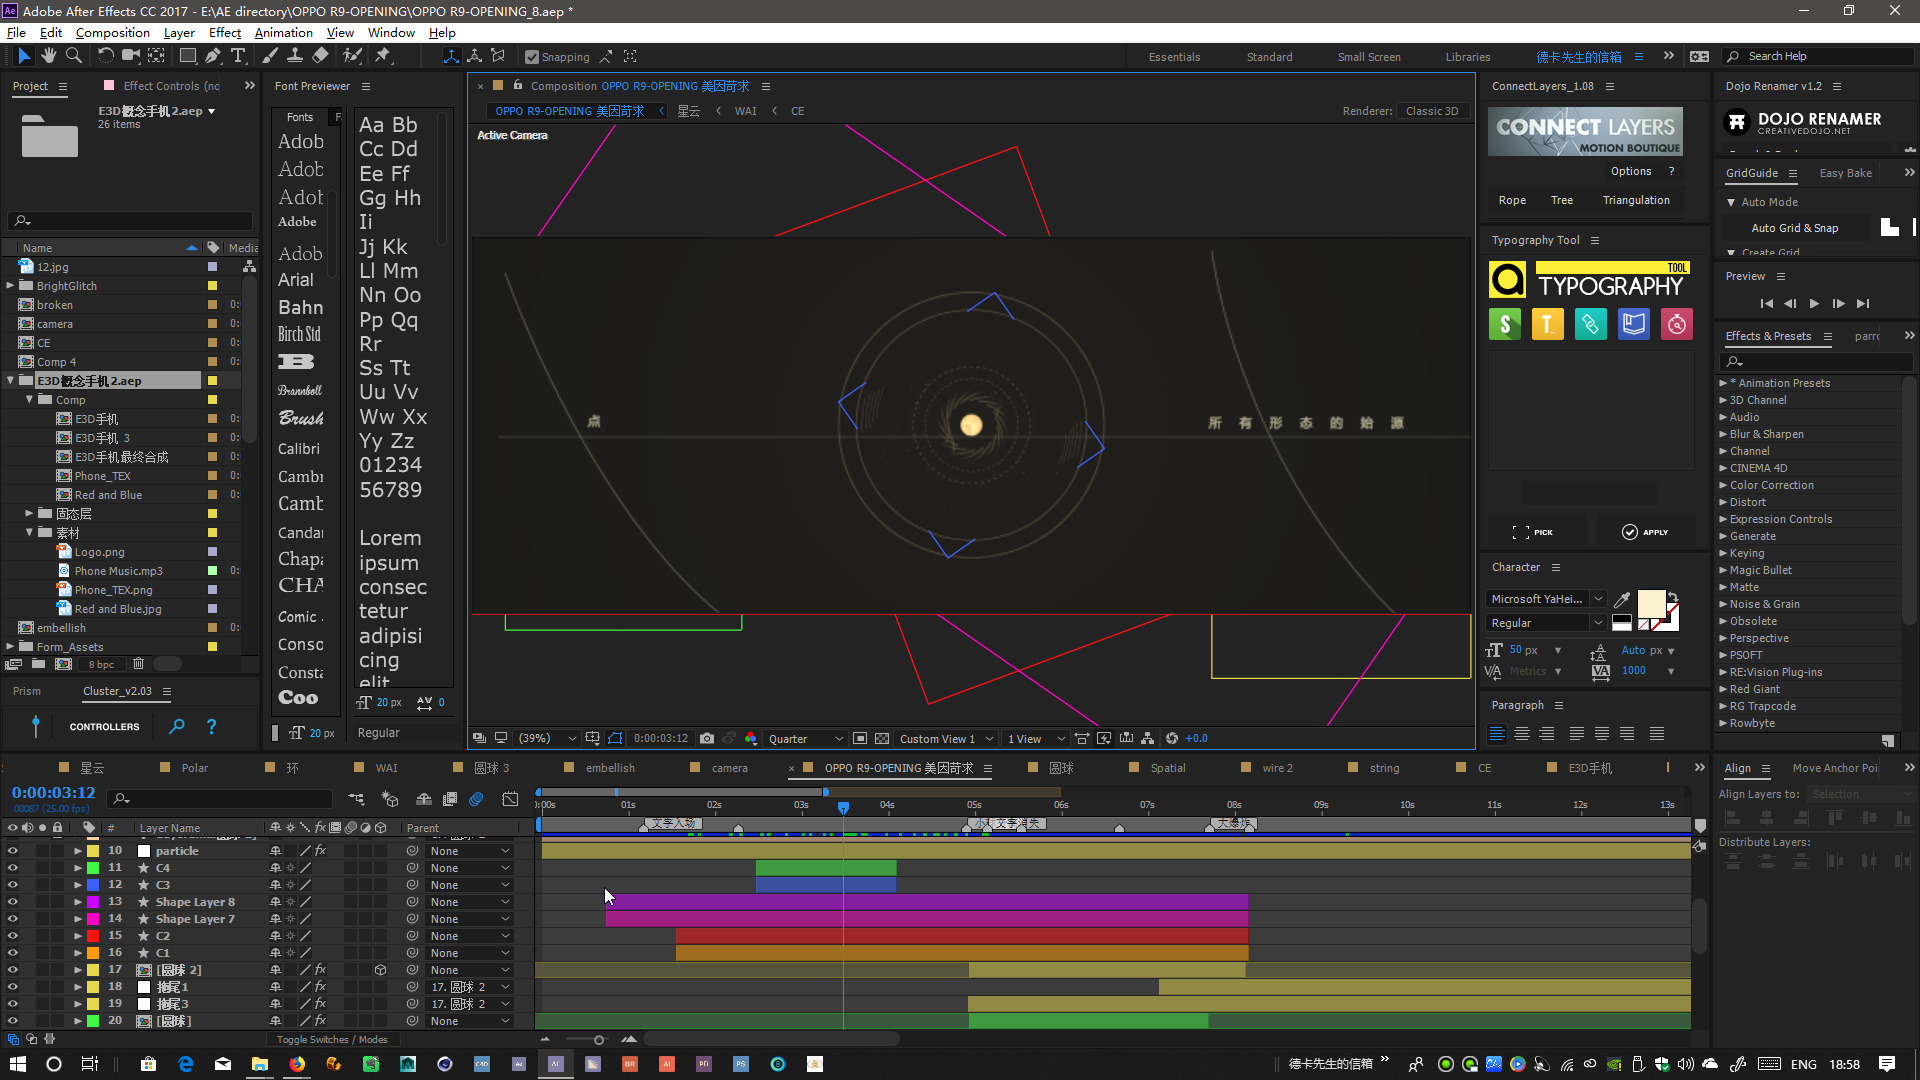Switch to the camera timeline tab

click(x=729, y=768)
